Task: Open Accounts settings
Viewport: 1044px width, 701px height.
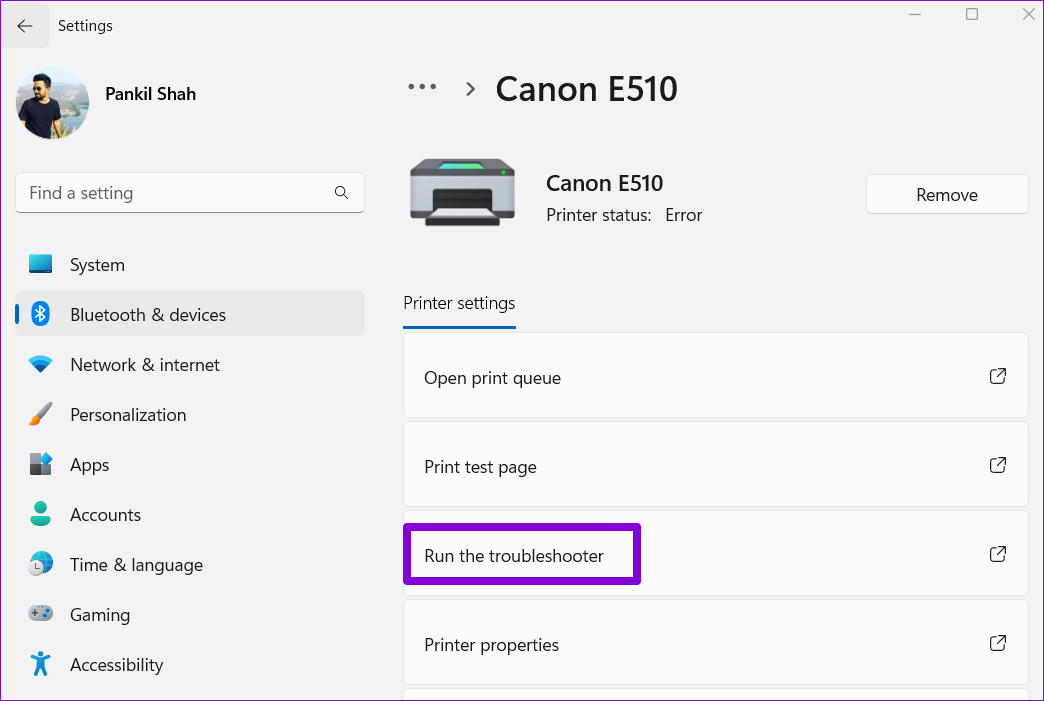Action: point(105,514)
